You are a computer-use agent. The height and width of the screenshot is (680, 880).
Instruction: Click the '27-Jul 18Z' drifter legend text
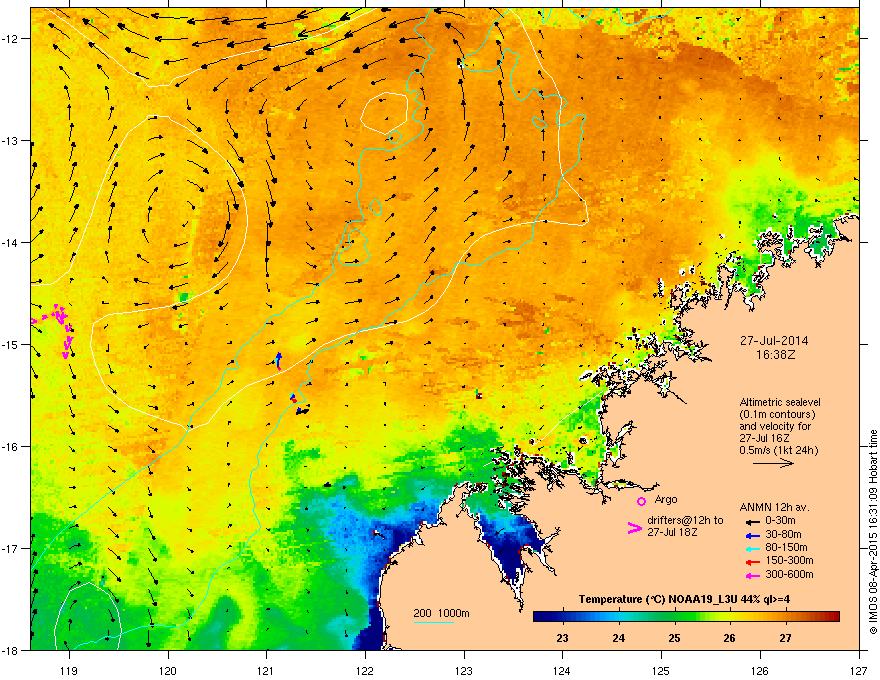click(x=672, y=532)
